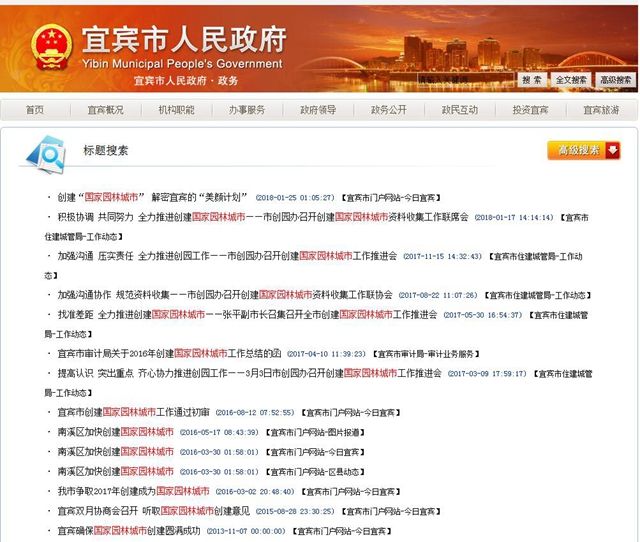
Task: Open result 我市争取2017年创建成为国家园林城市
Action: [133, 491]
